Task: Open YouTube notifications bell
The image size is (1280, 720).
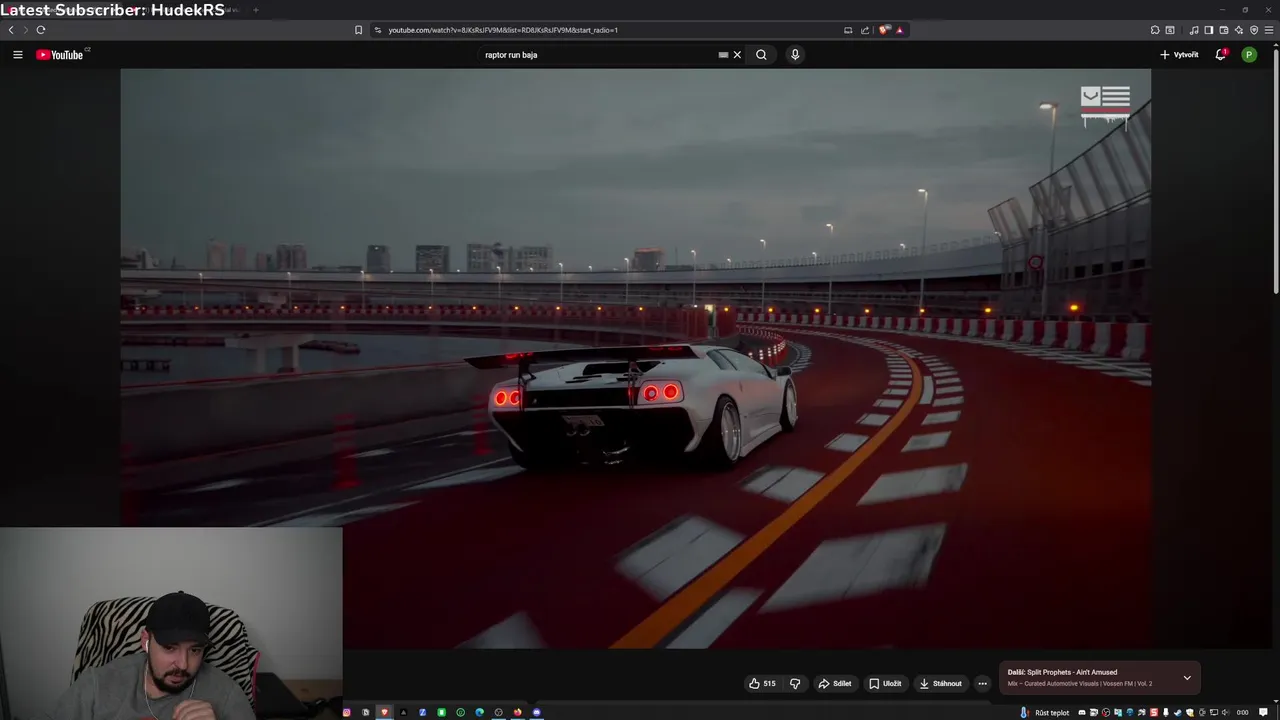Action: tap(1221, 55)
